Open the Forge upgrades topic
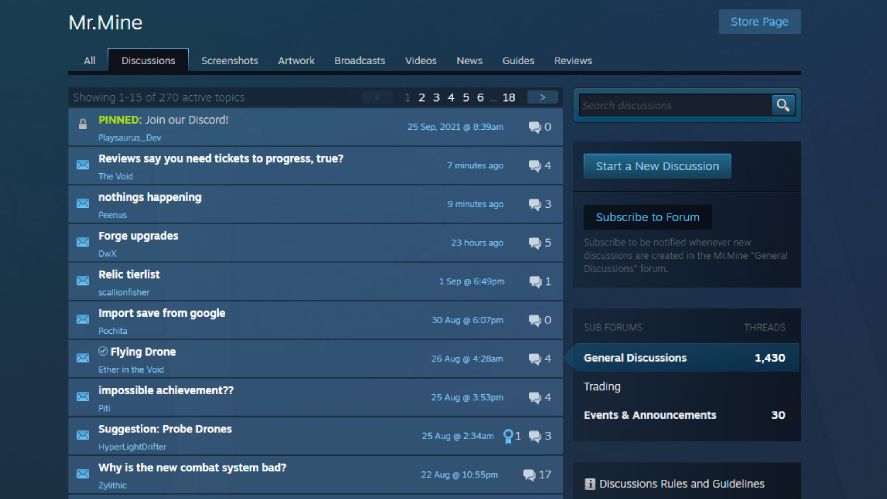The height and width of the screenshot is (499, 887). (138, 235)
